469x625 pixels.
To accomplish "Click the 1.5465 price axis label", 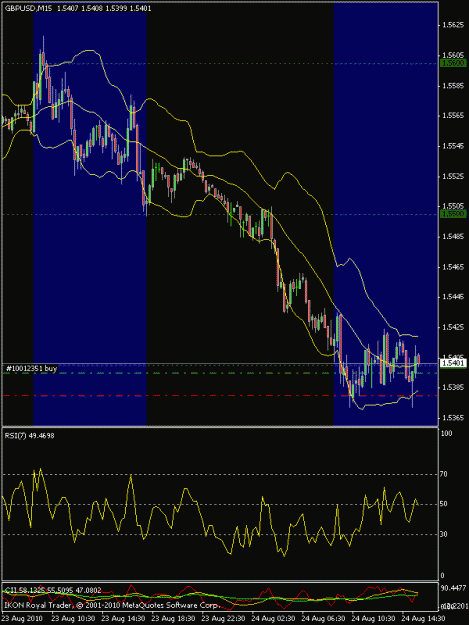I will pos(453,267).
